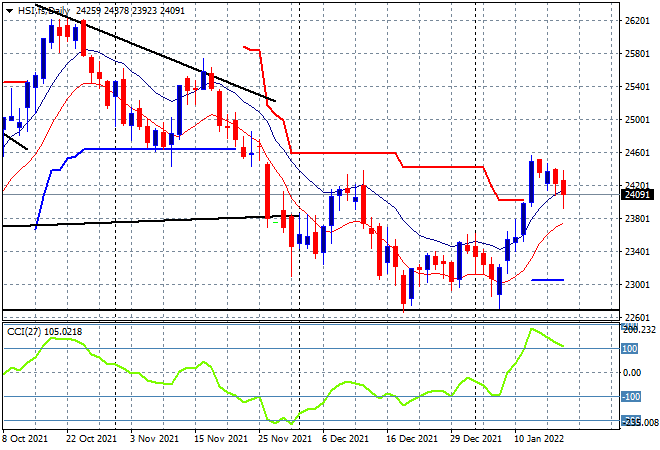The image size is (660, 450).
Task: Click date label 22 Oct 2021
Action: click(x=91, y=439)
